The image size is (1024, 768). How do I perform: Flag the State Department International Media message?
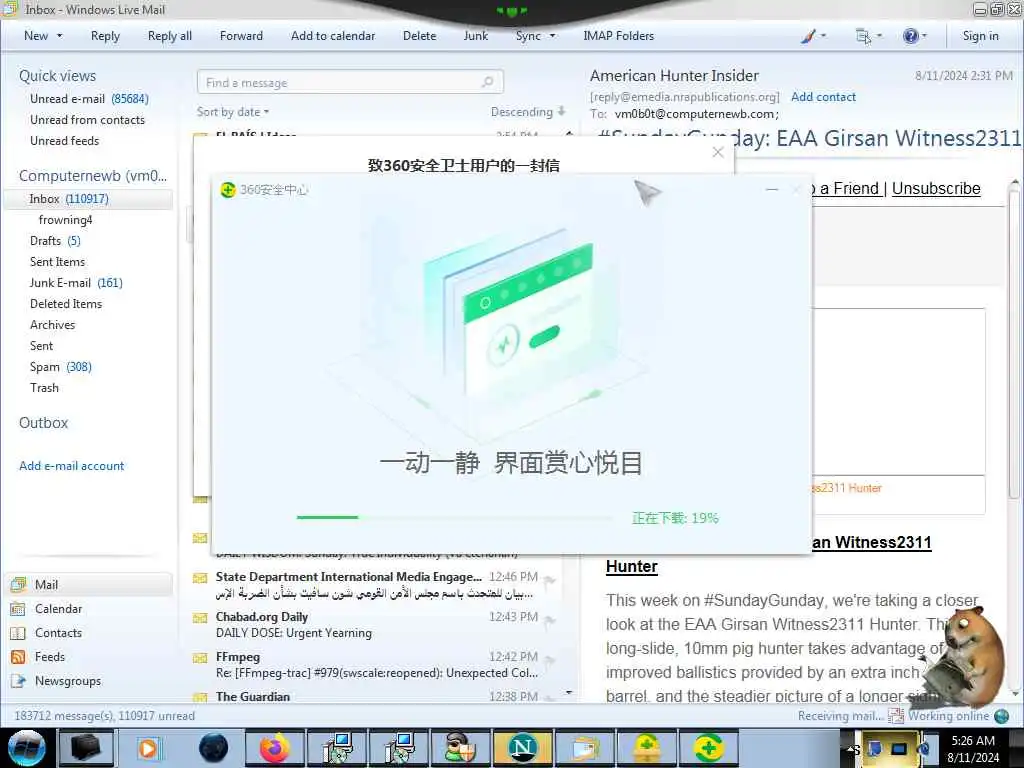coord(550,581)
